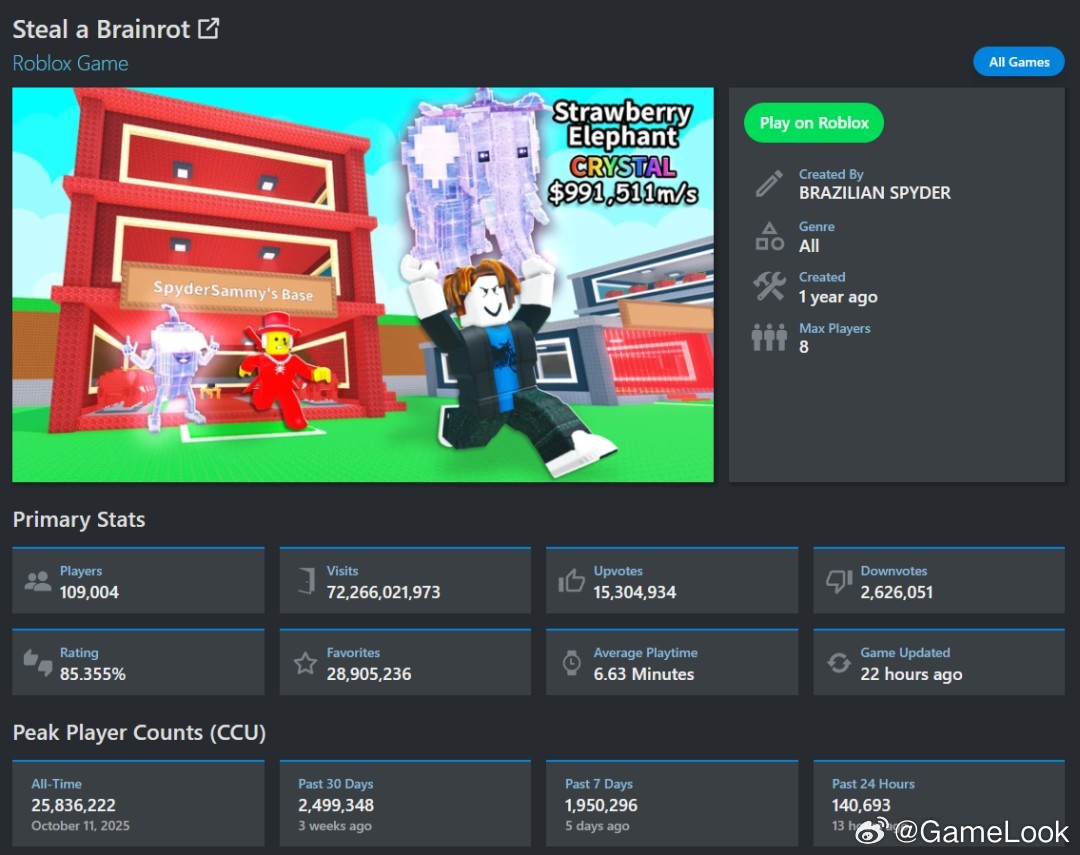Screen dimensions: 1080x855
Task: Open the All Games button
Action: point(1019,62)
